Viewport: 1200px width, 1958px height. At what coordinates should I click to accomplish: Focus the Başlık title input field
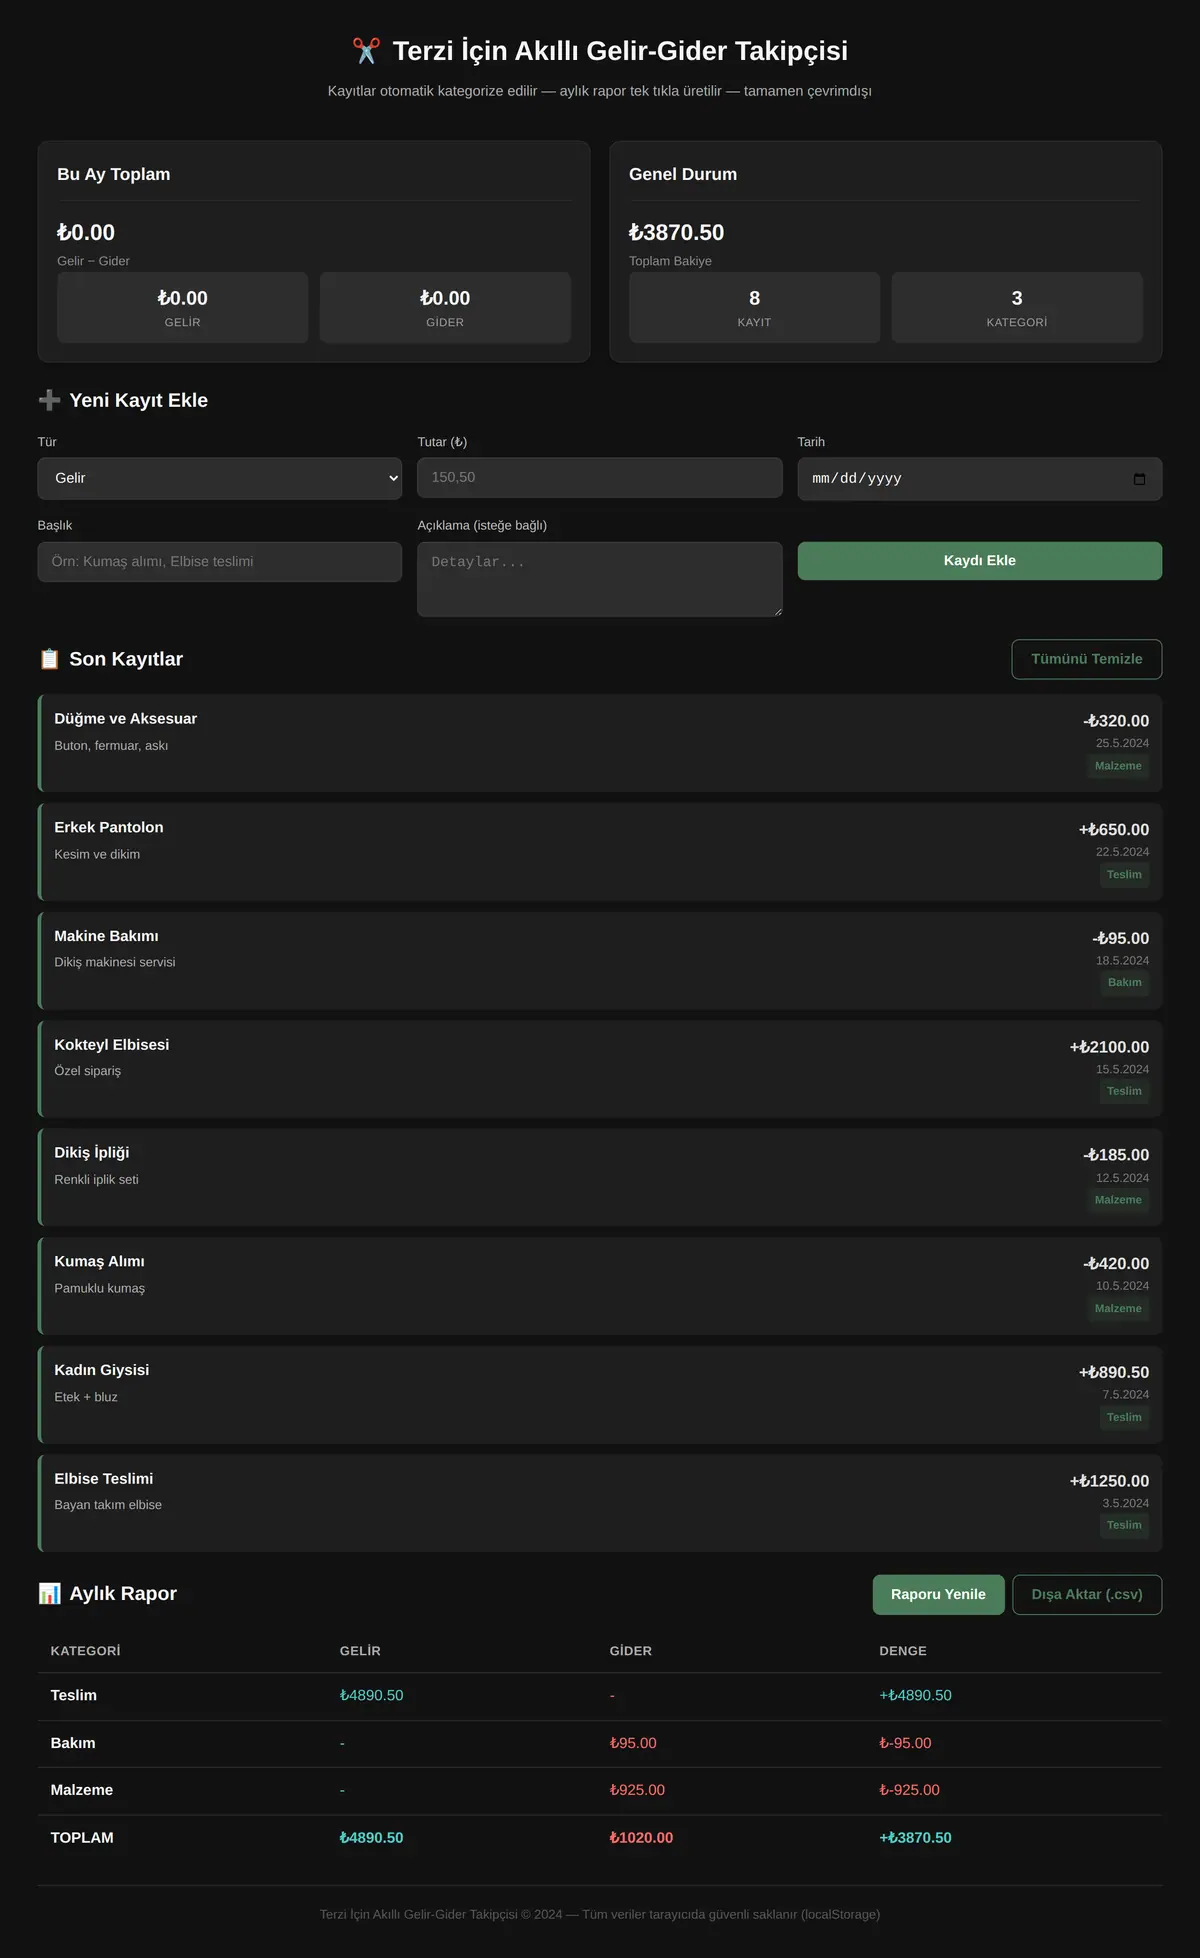tap(220, 562)
